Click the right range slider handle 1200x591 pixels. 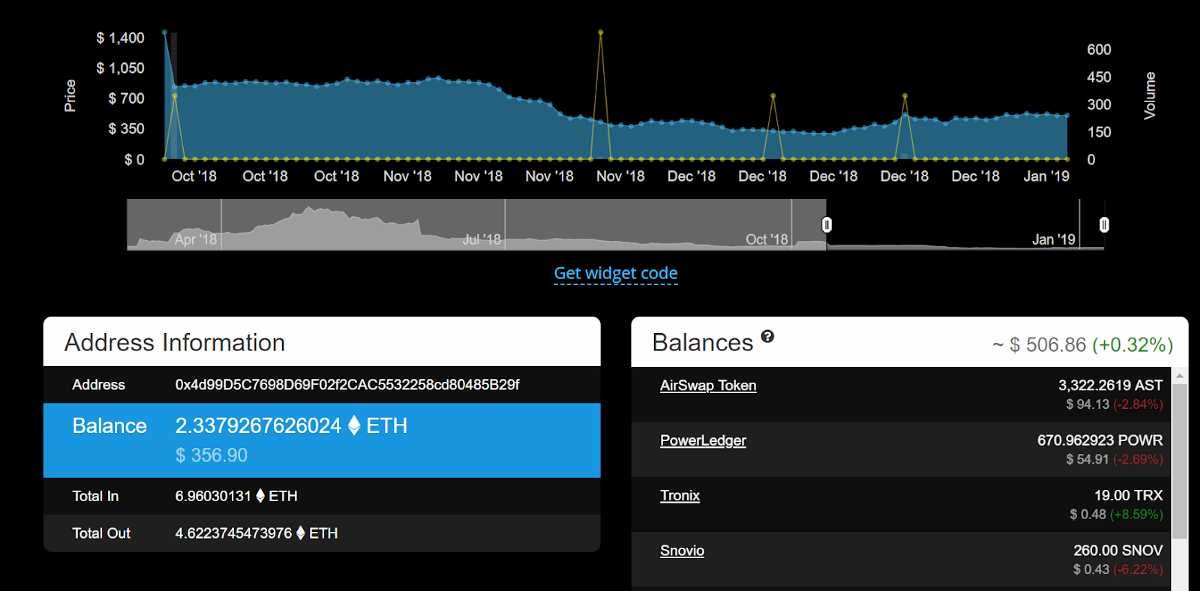1104,225
